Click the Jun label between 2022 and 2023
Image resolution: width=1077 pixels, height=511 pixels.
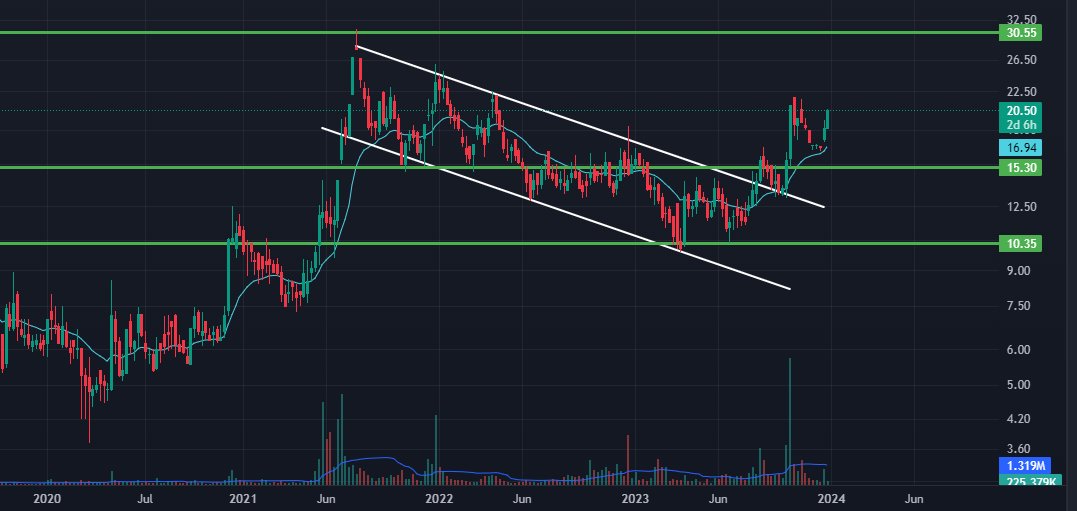tap(523, 497)
